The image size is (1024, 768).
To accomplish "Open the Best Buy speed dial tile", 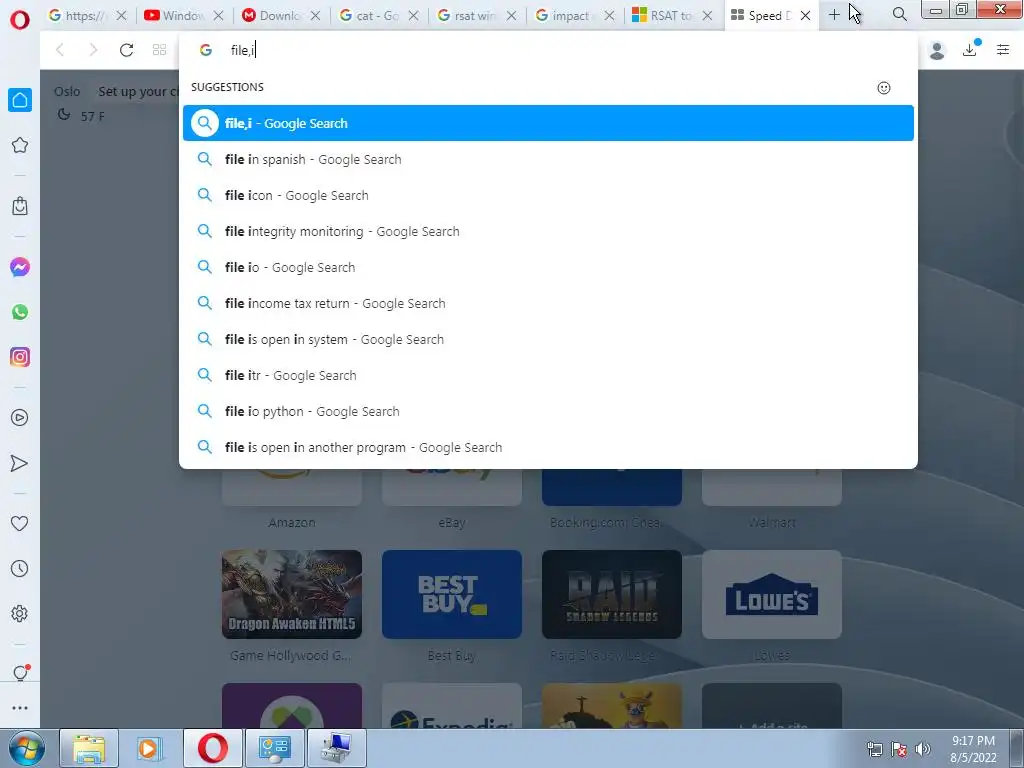I will pos(452,594).
